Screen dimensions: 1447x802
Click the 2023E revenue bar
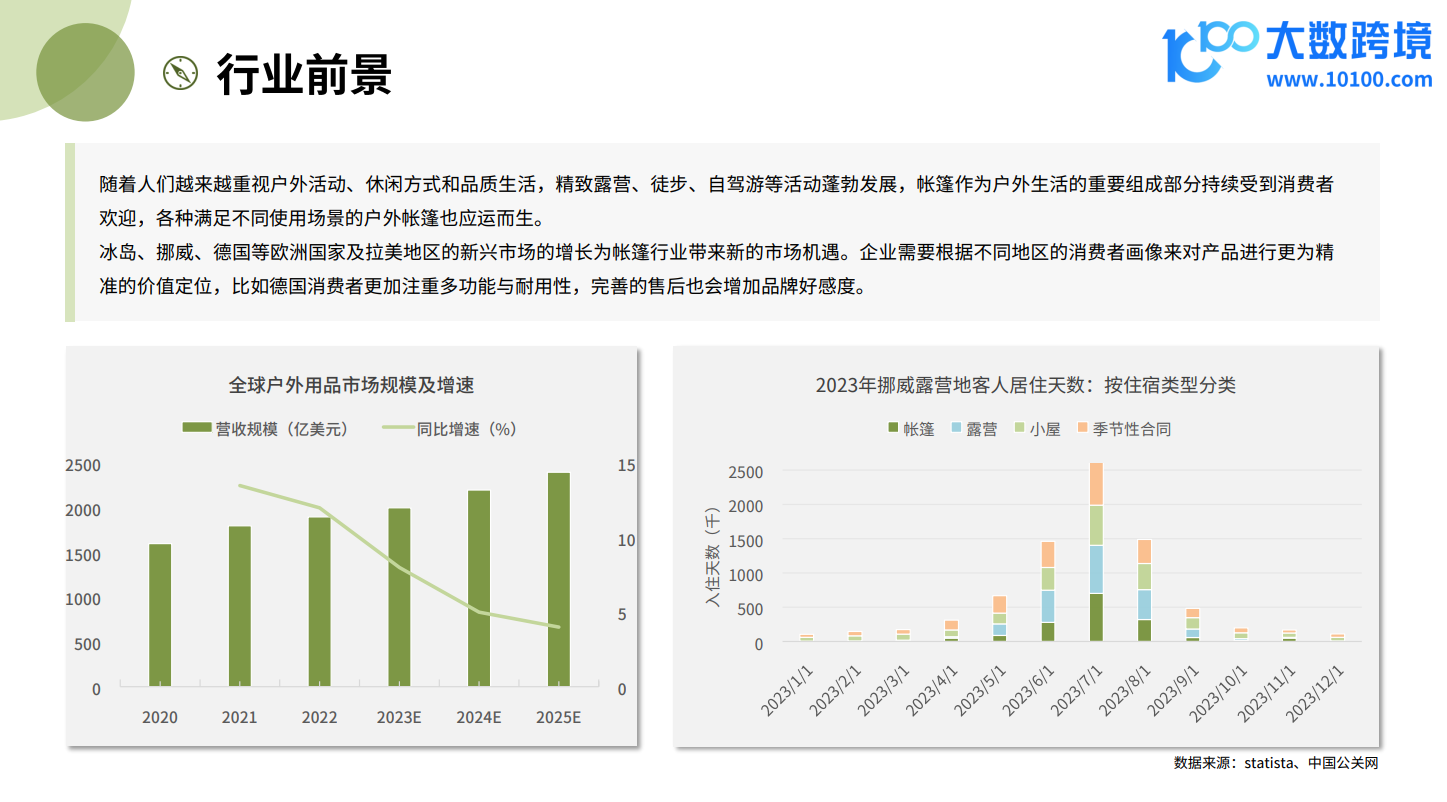tap(399, 598)
